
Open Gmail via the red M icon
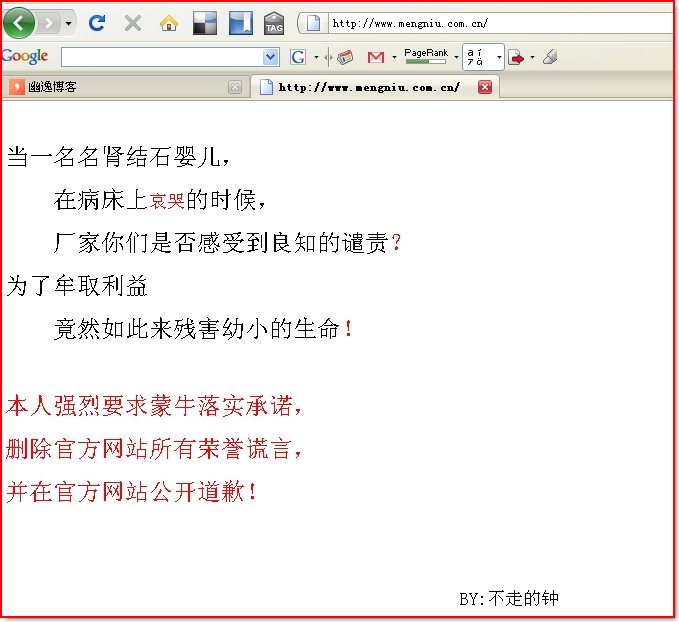tap(375, 57)
